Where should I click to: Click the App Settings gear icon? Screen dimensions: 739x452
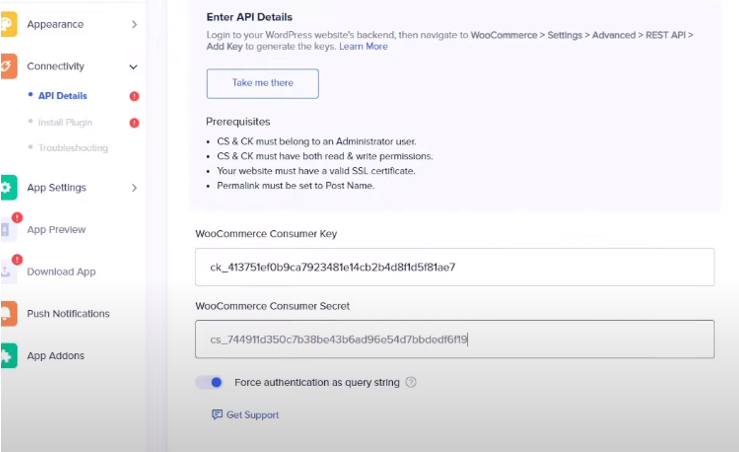[7, 188]
